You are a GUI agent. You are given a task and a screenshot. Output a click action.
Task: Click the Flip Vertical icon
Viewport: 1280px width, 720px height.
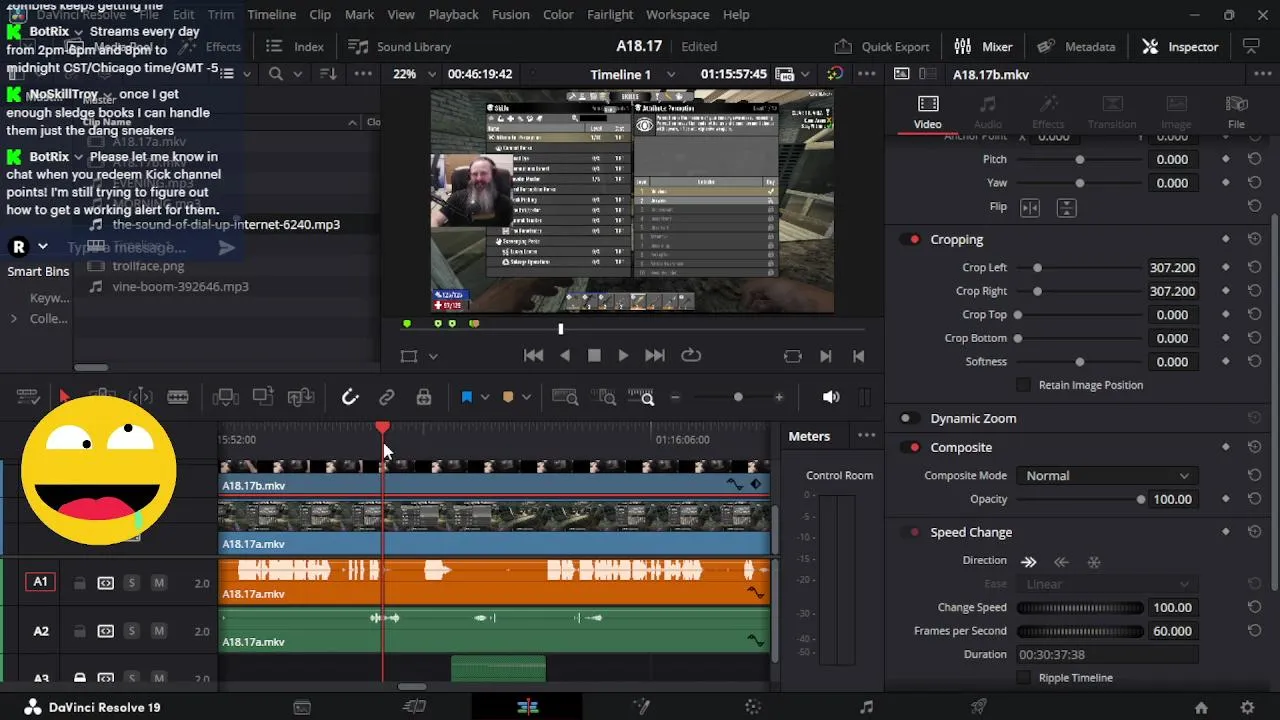(x=1067, y=207)
